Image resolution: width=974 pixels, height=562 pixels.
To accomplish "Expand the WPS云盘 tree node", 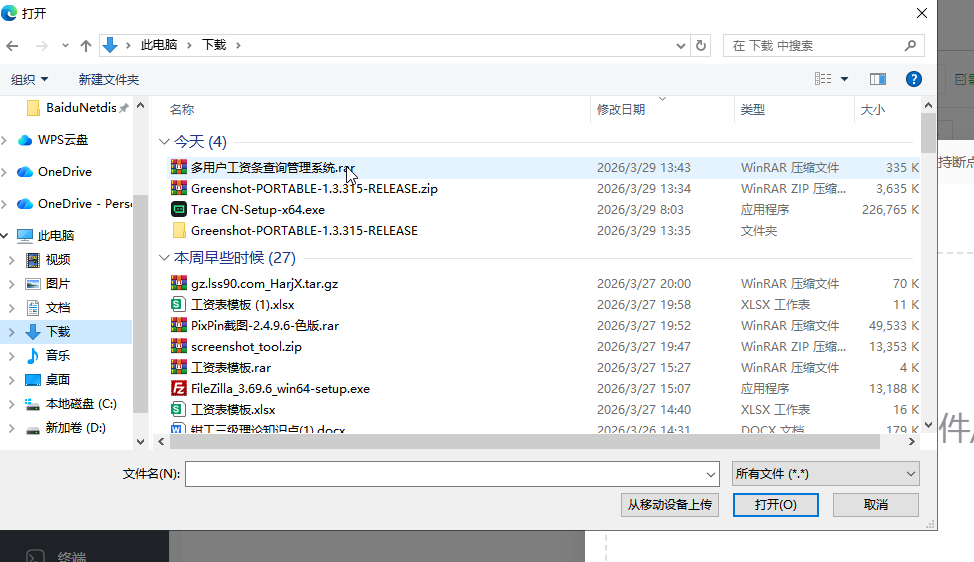I will click(x=5, y=140).
